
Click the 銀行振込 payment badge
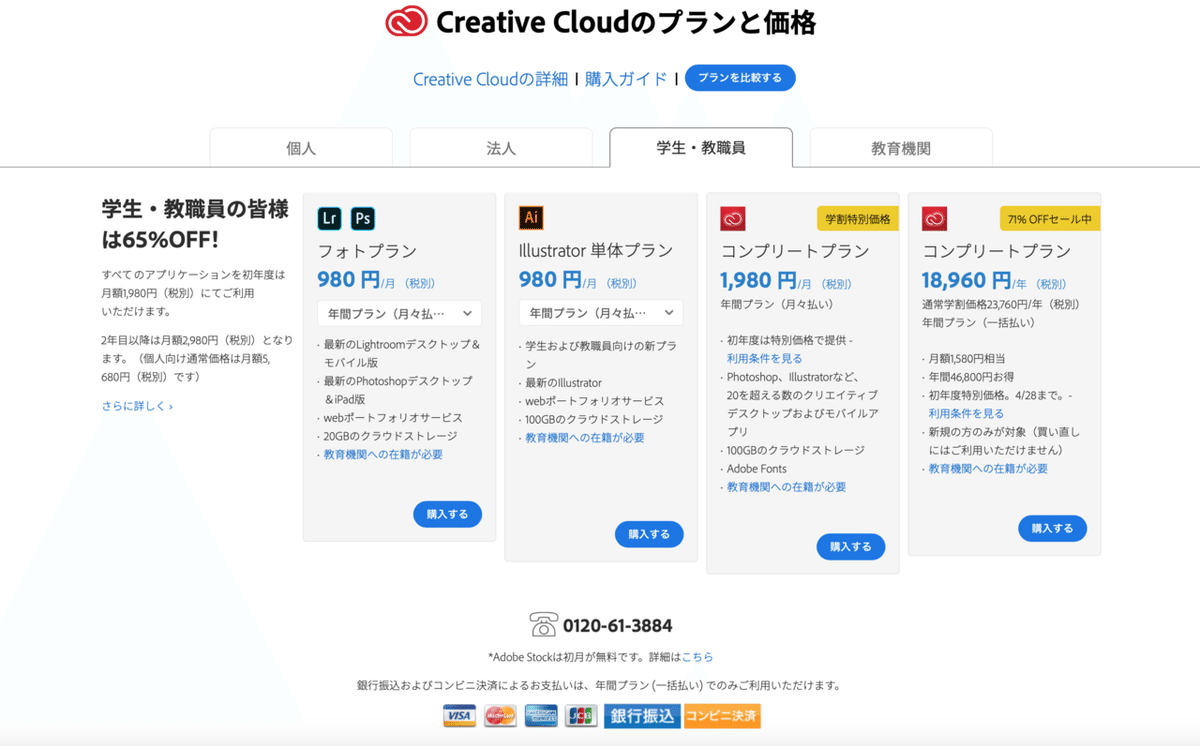[642, 716]
